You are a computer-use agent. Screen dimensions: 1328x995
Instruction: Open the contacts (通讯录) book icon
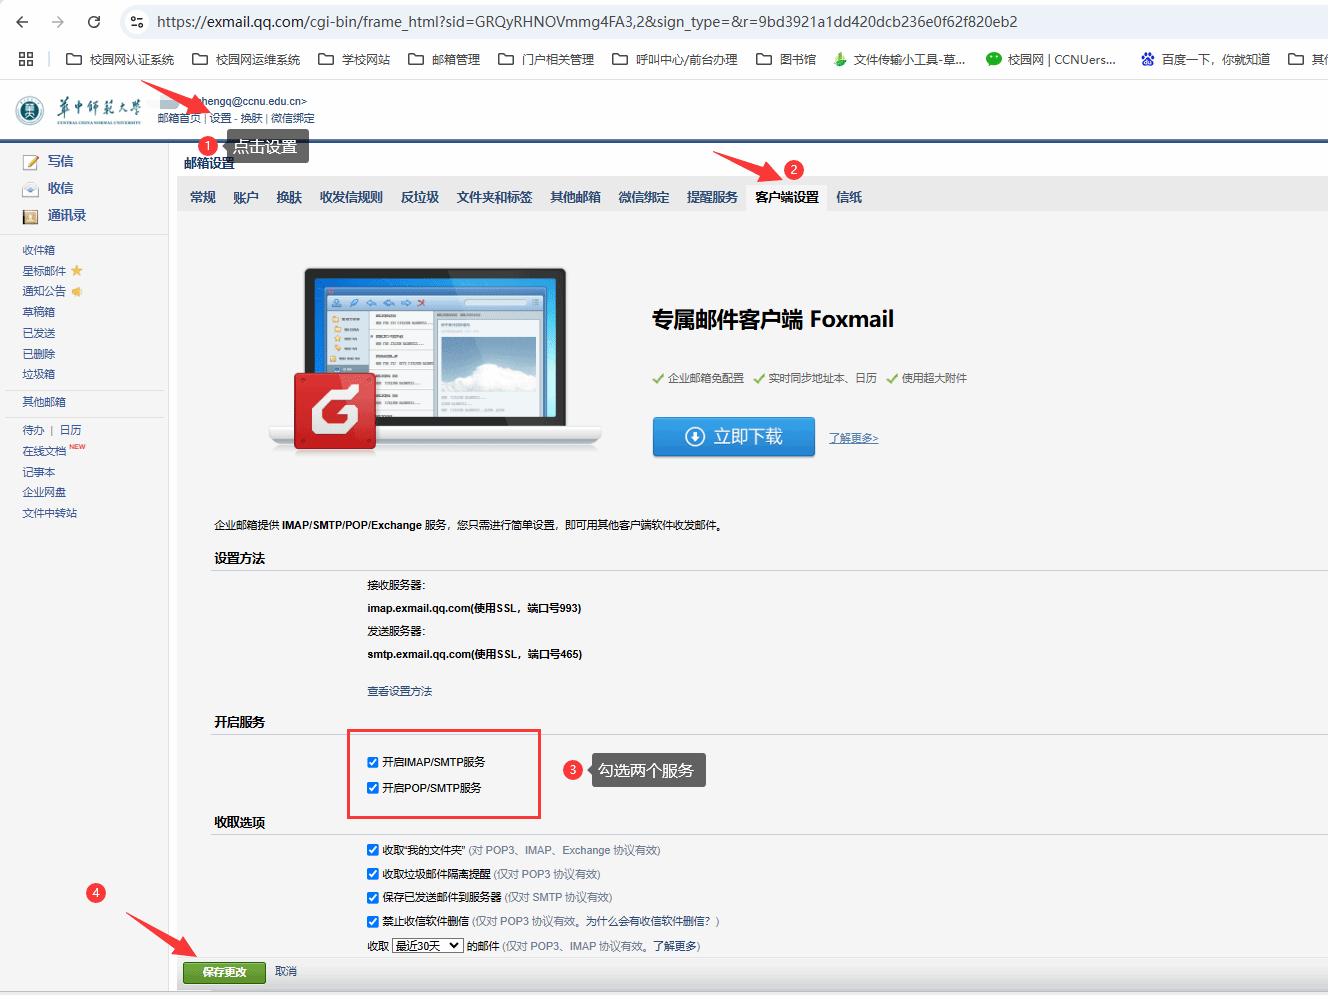[31, 216]
